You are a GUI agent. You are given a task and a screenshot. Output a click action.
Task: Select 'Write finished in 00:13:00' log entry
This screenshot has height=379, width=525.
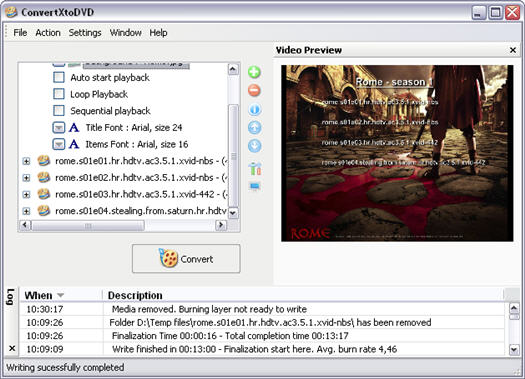262,349
